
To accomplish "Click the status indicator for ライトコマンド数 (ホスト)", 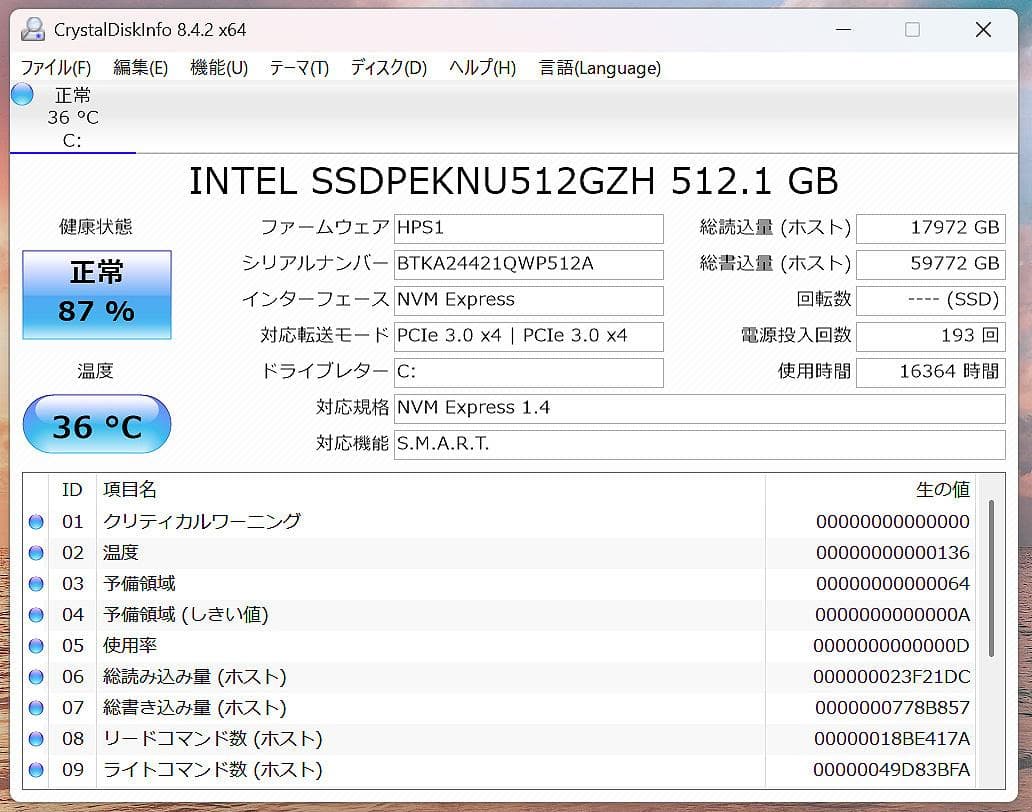I will coord(36,770).
